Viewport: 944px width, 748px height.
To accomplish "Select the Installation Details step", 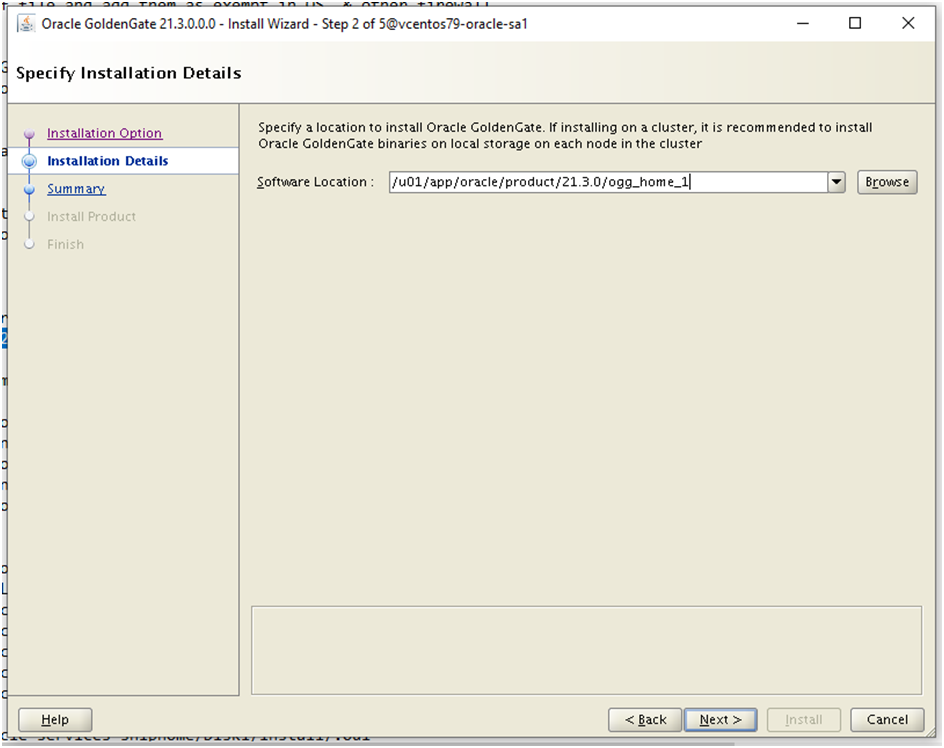I will (108, 161).
